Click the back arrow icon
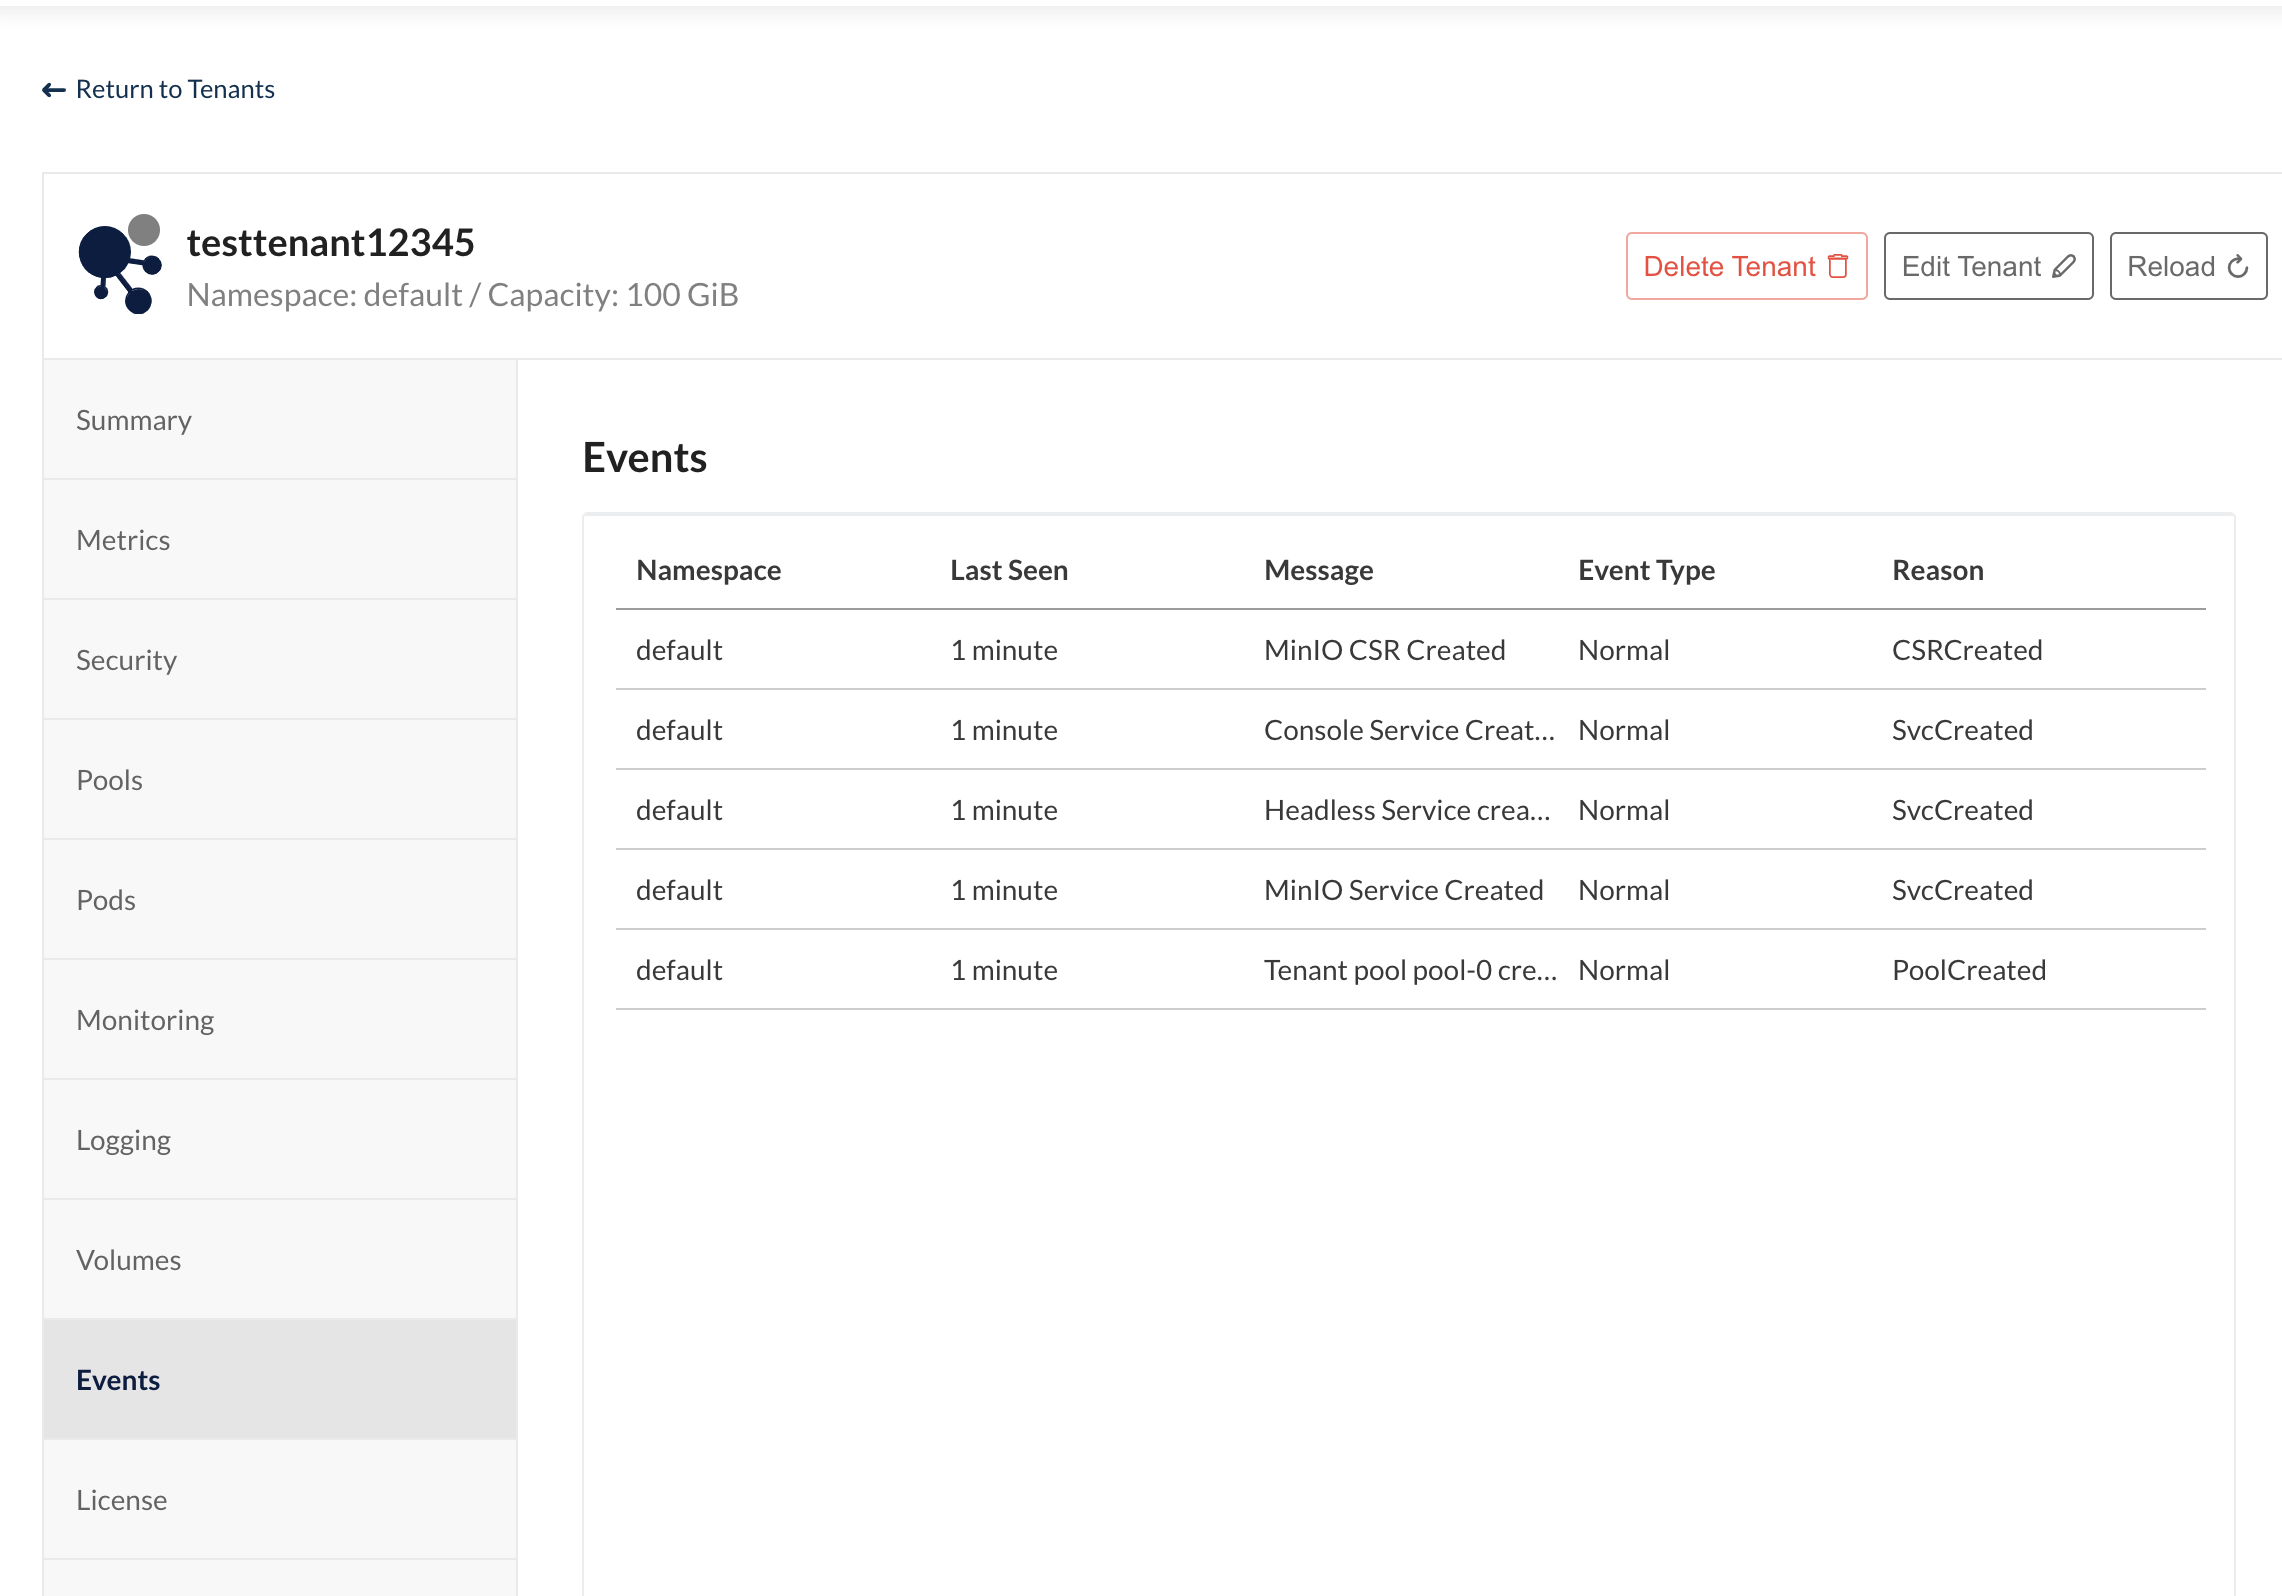The width and height of the screenshot is (2282, 1596). 54,90
